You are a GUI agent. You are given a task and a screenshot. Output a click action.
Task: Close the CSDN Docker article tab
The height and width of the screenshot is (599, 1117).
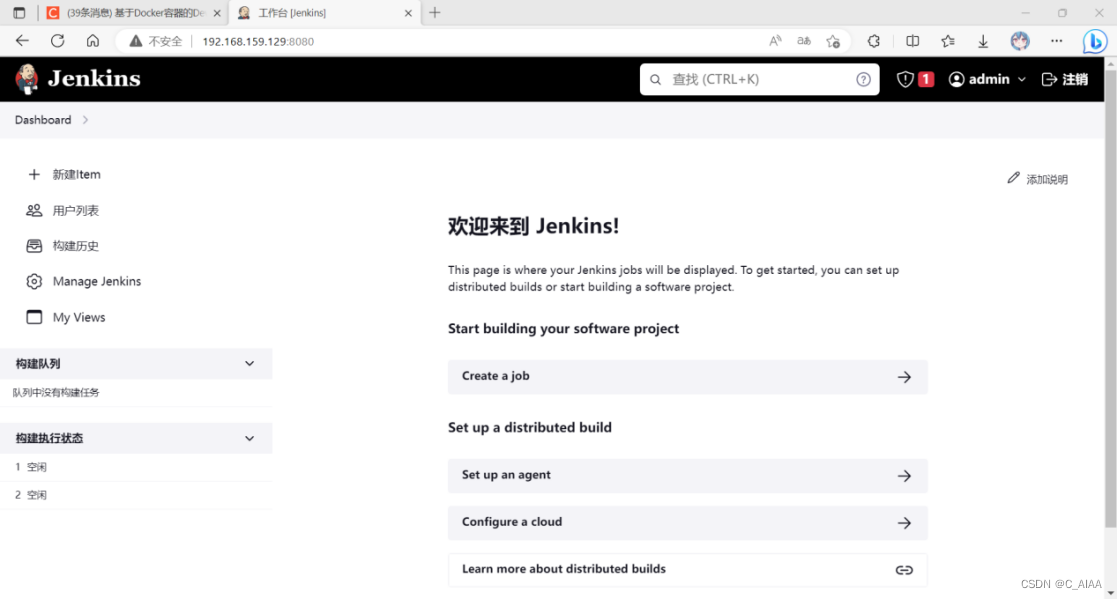pos(217,13)
